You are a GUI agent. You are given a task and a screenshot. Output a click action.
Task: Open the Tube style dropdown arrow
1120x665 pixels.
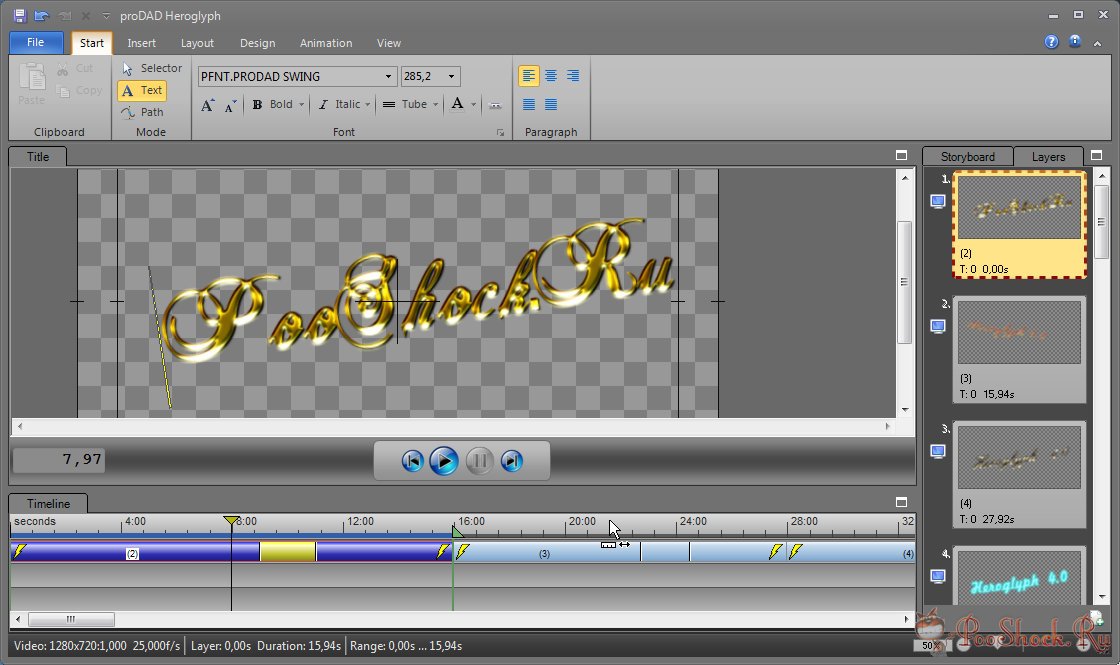436,105
